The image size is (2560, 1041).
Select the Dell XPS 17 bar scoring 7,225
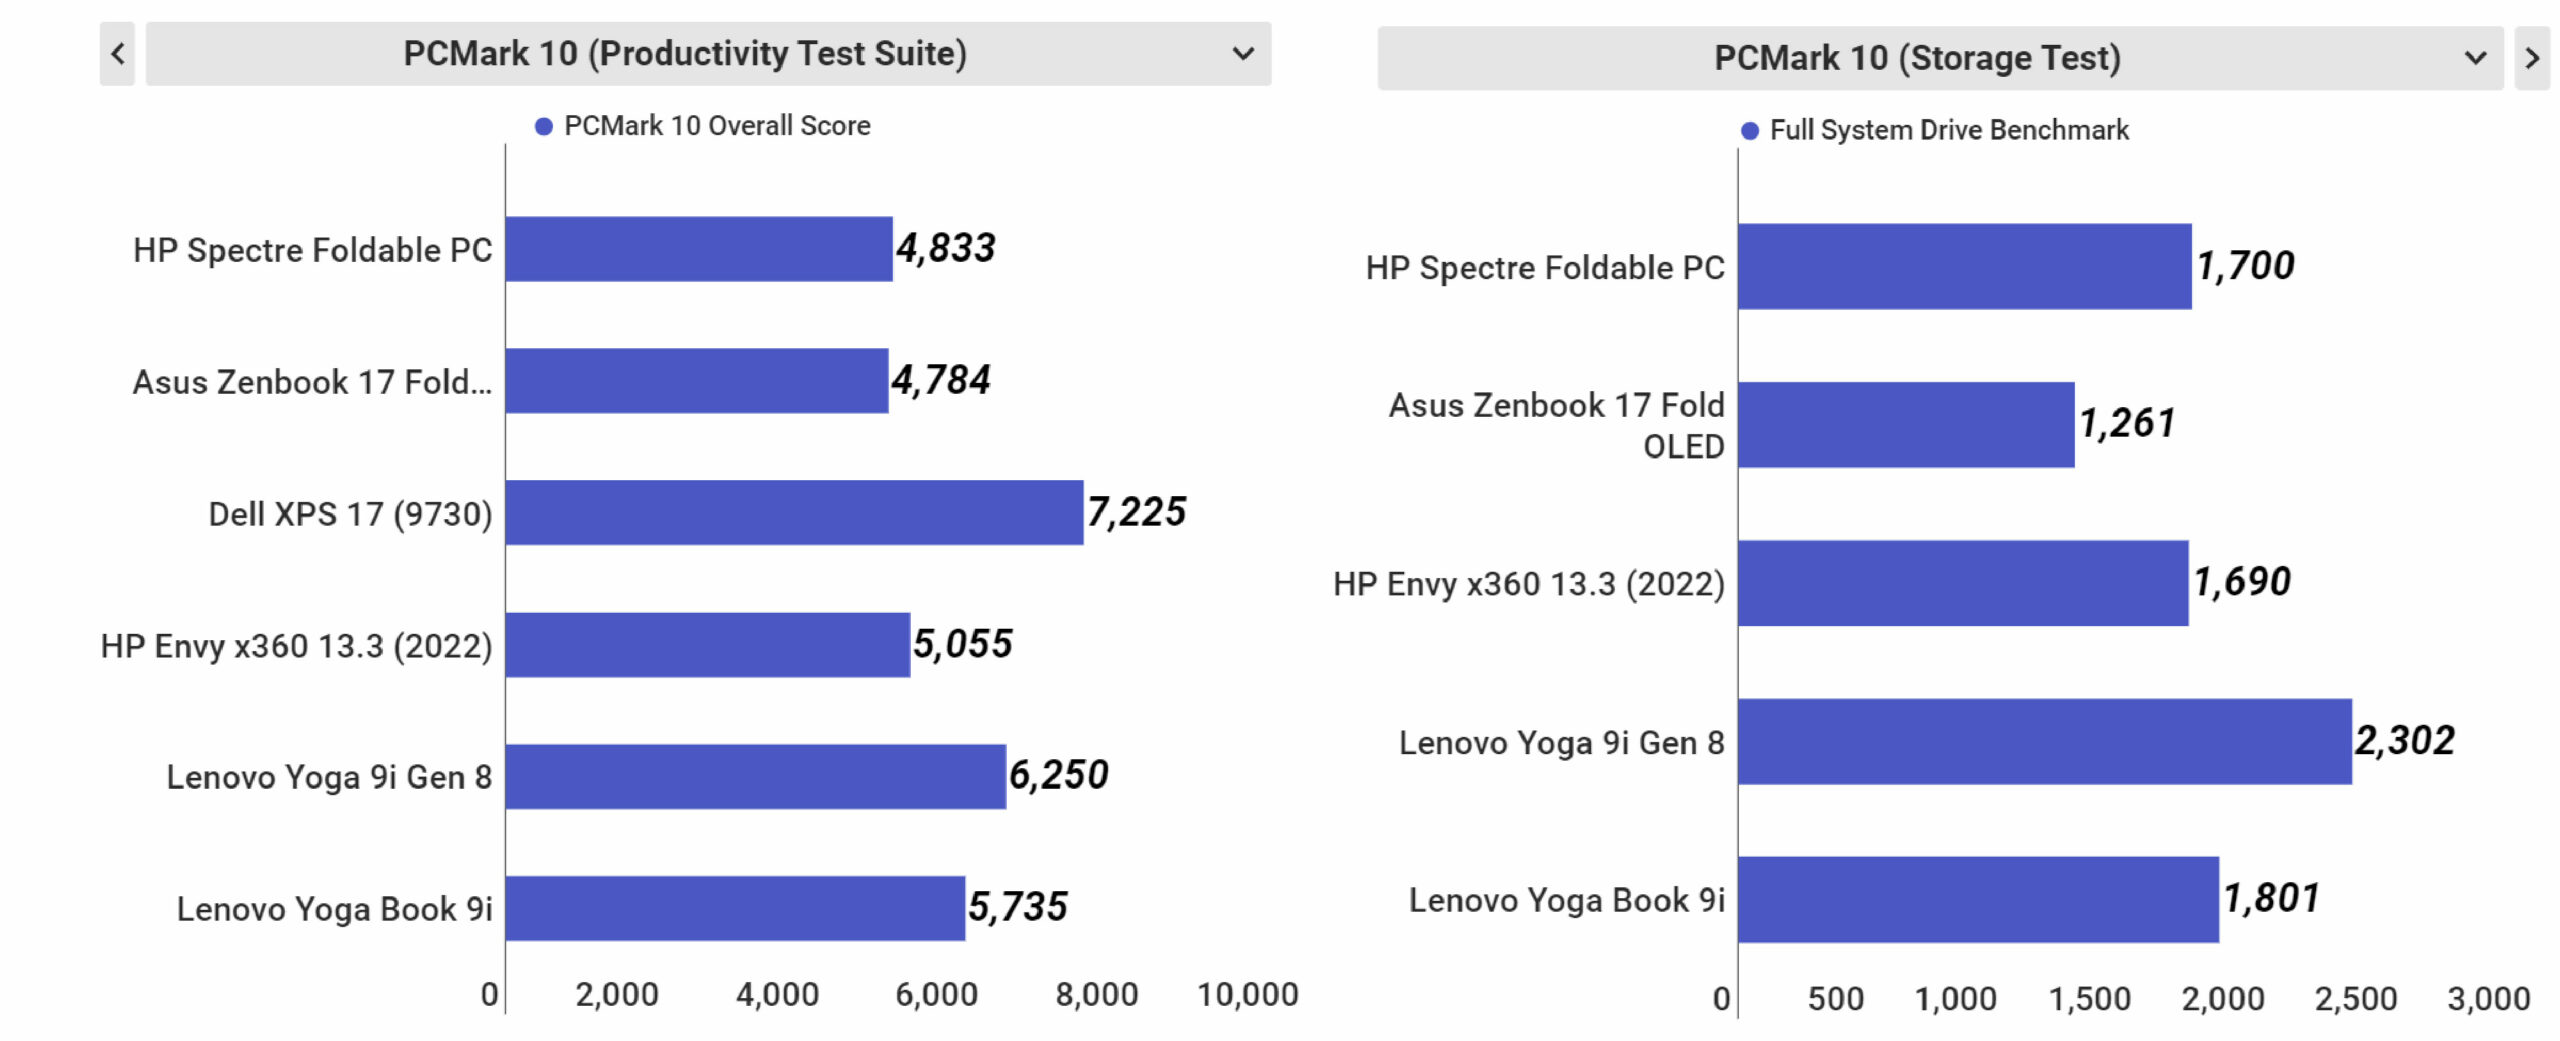[794, 513]
